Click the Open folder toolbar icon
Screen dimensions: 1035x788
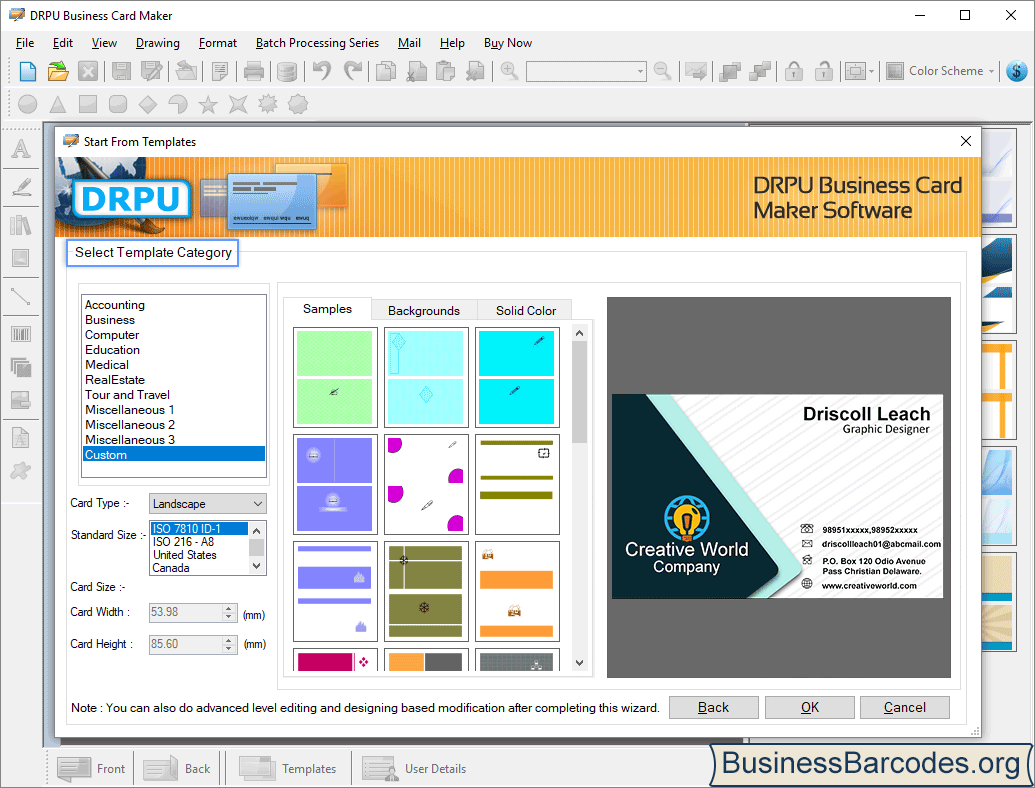pos(58,71)
